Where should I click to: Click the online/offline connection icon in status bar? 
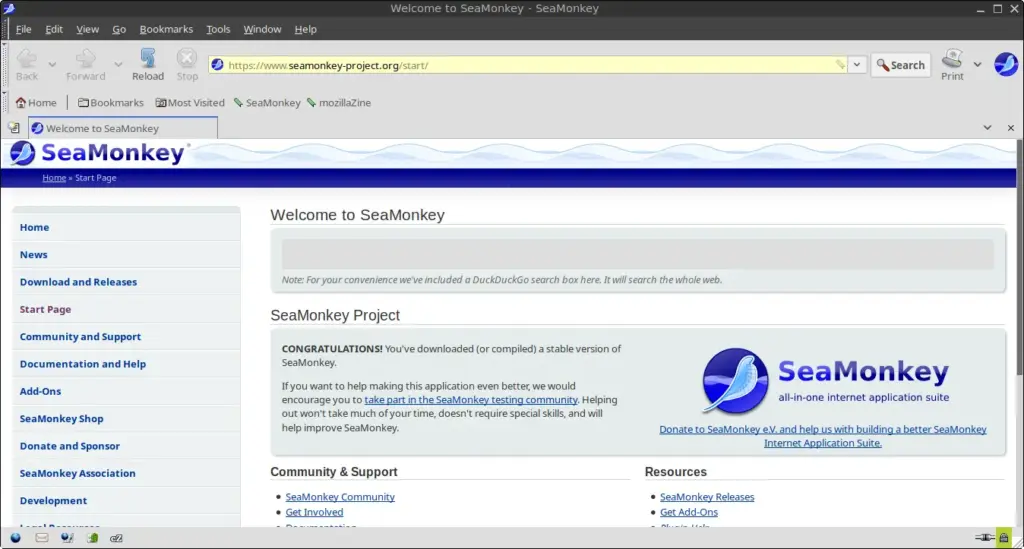pyautogui.click(x=984, y=538)
